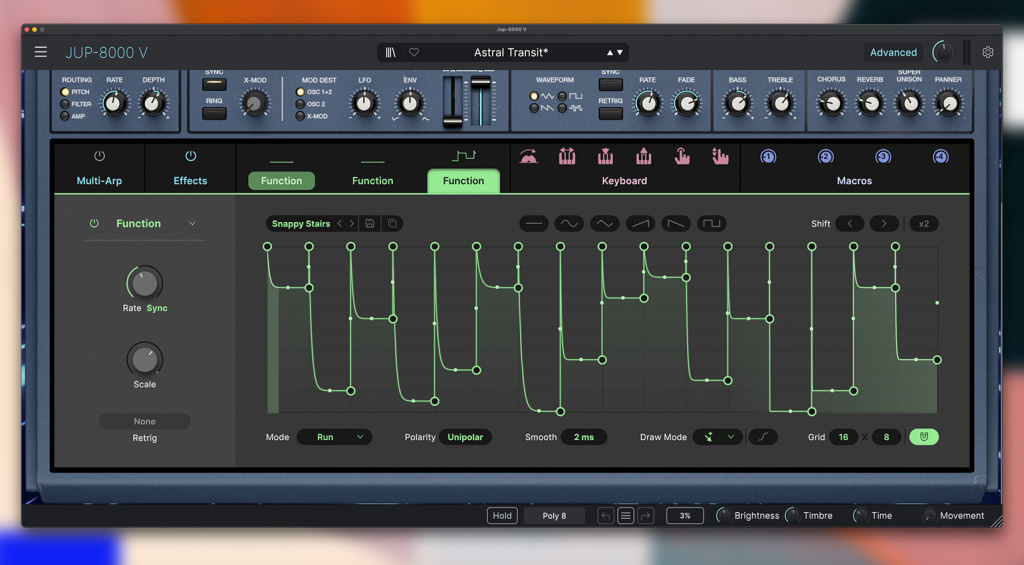
Task: Select the third active Function tab
Action: [x=464, y=181]
